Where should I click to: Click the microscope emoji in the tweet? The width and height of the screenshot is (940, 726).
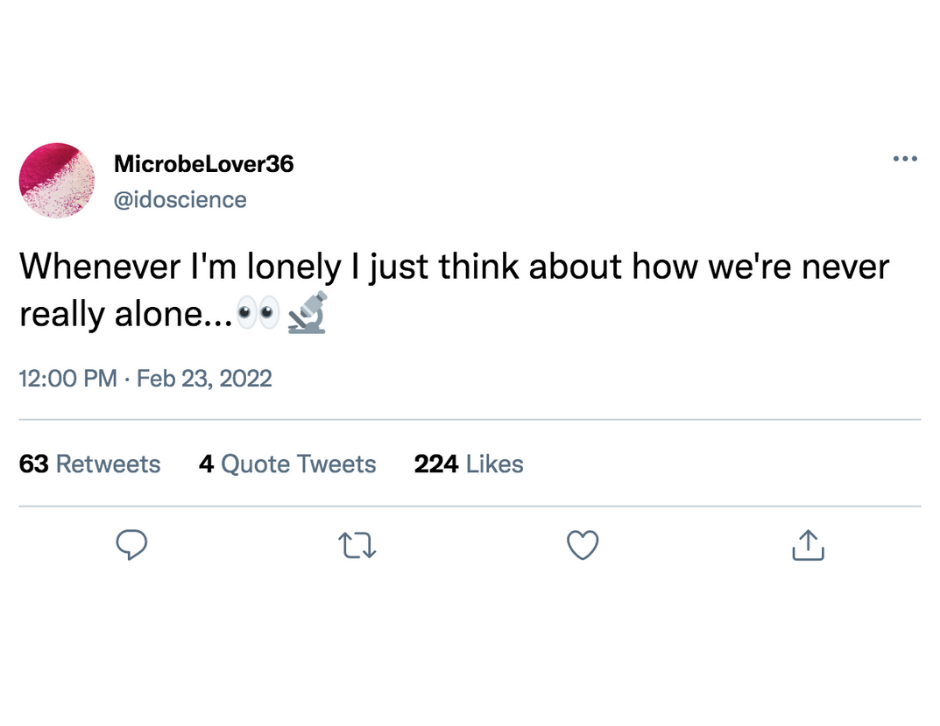(x=306, y=312)
